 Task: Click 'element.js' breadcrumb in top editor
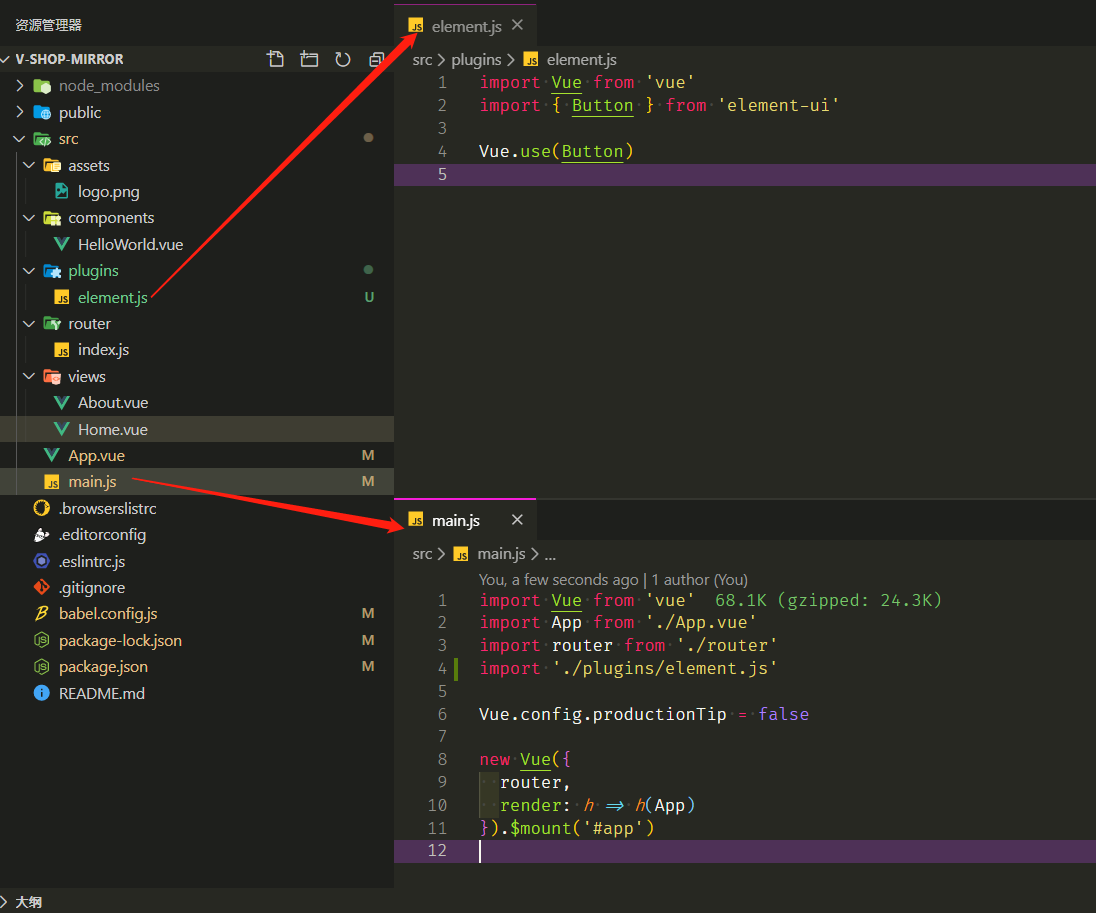pos(582,60)
